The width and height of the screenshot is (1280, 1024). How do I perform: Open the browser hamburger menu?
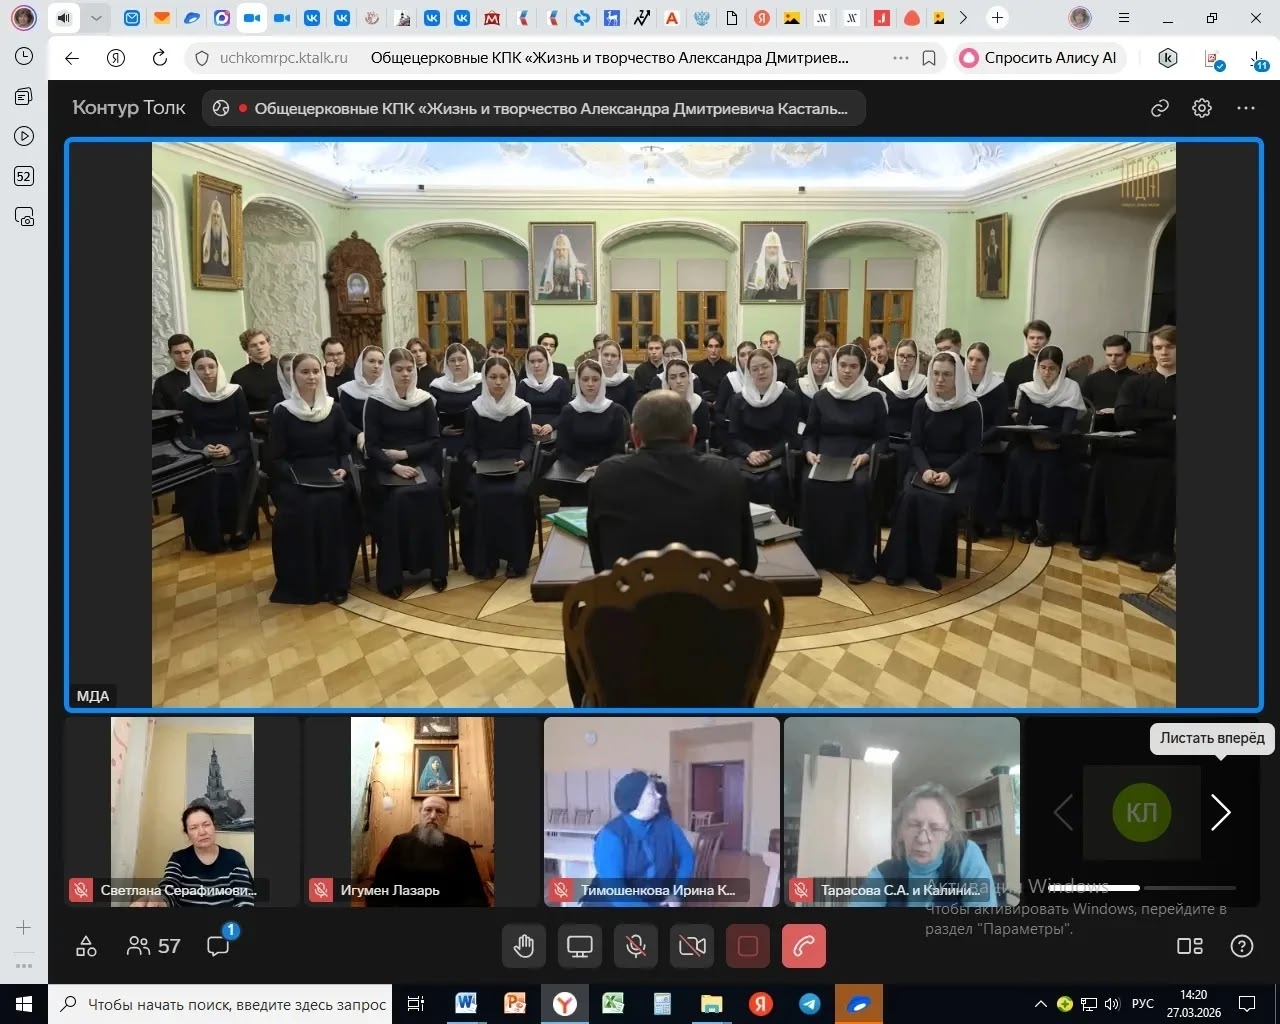[1124, 18]
